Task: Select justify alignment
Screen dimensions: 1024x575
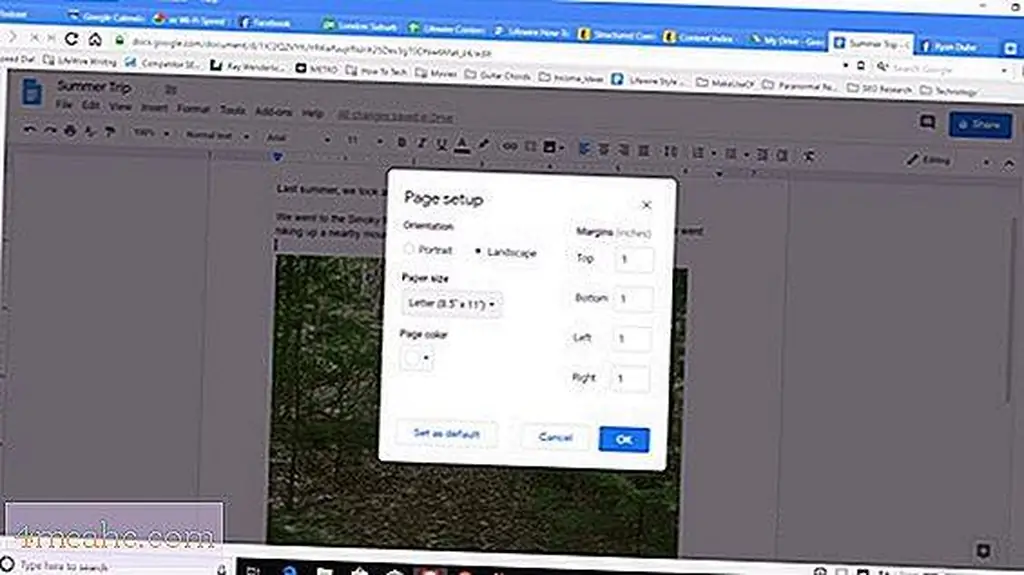Action: tap(644, 151)
